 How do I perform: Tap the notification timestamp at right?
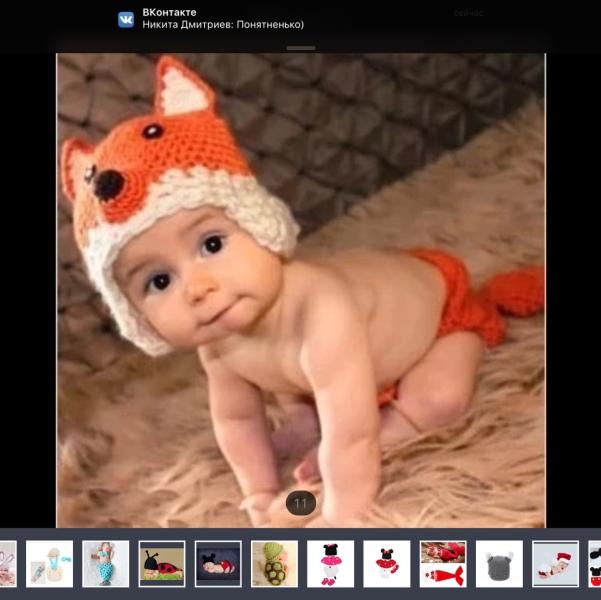pos(468,14)
